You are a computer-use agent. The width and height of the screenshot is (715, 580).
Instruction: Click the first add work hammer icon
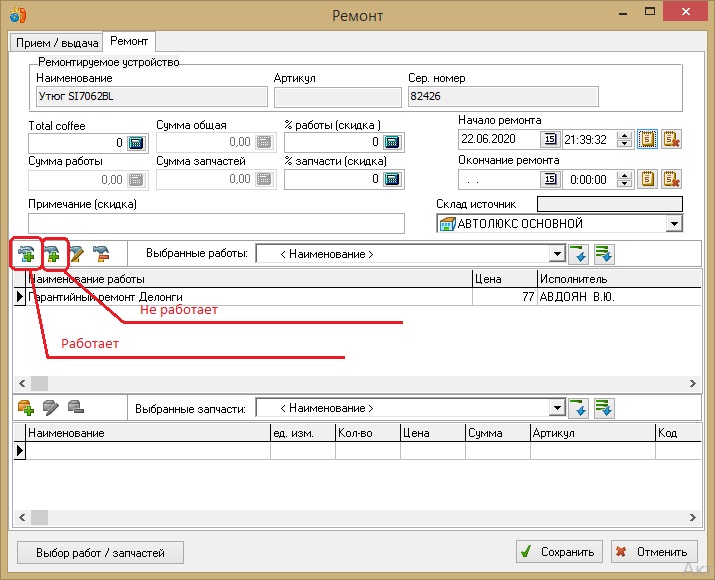click(25, 254)
